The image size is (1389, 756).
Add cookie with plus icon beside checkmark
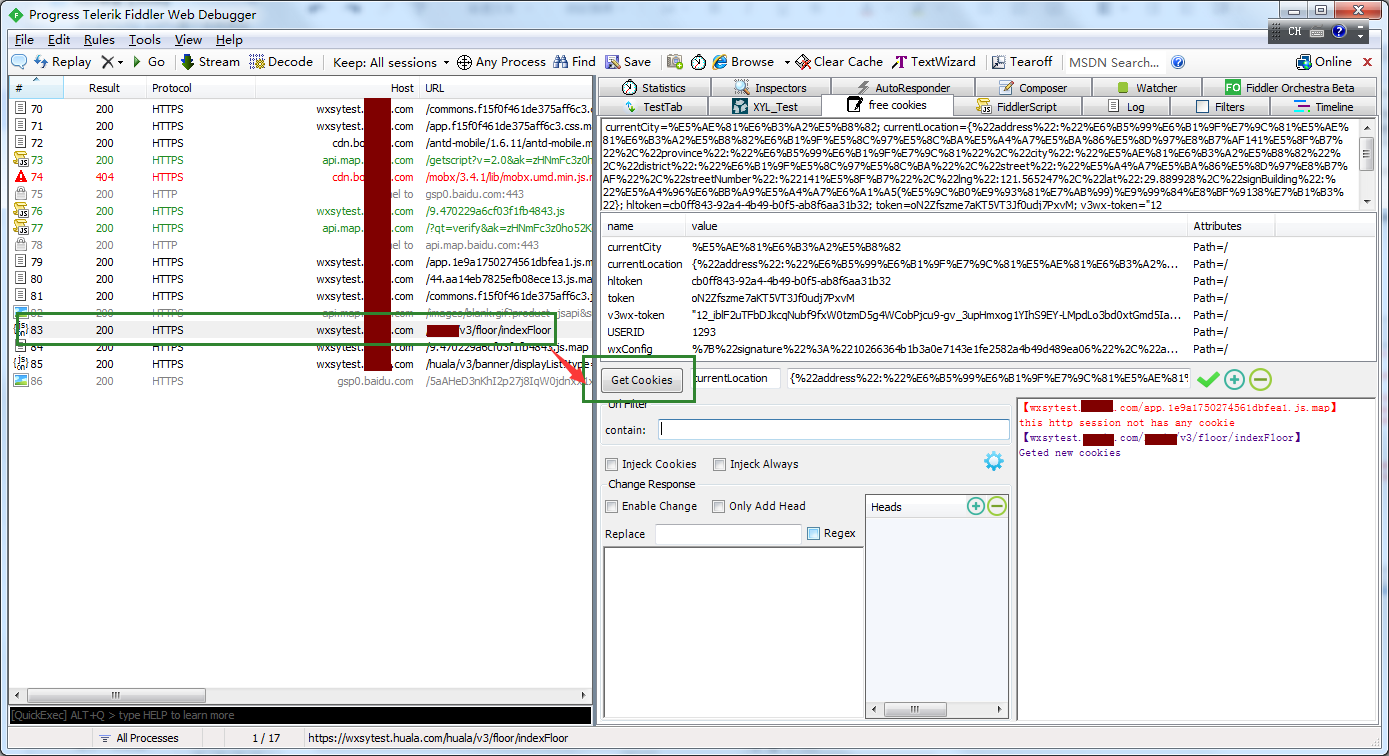pyautogui.click(x=1235, y=379)
